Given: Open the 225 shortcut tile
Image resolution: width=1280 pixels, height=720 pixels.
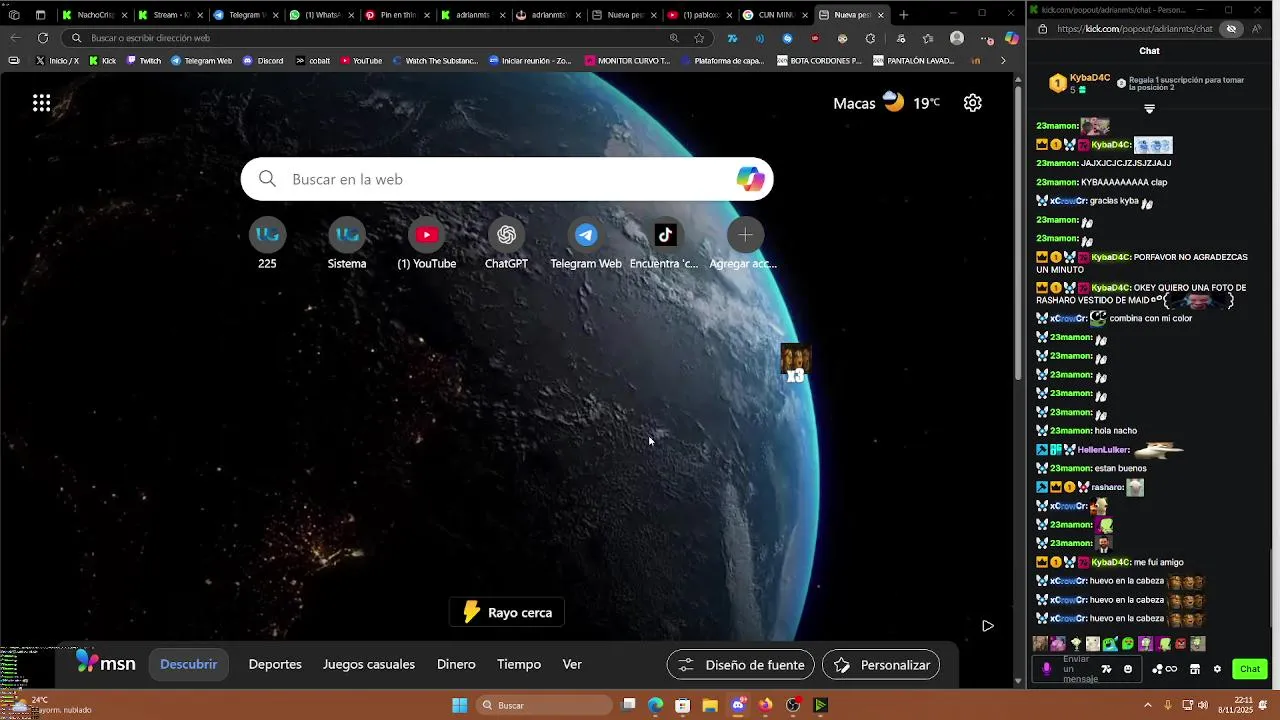Looking at the screenshot, I should pyautogui.click(x=267, y=244).
